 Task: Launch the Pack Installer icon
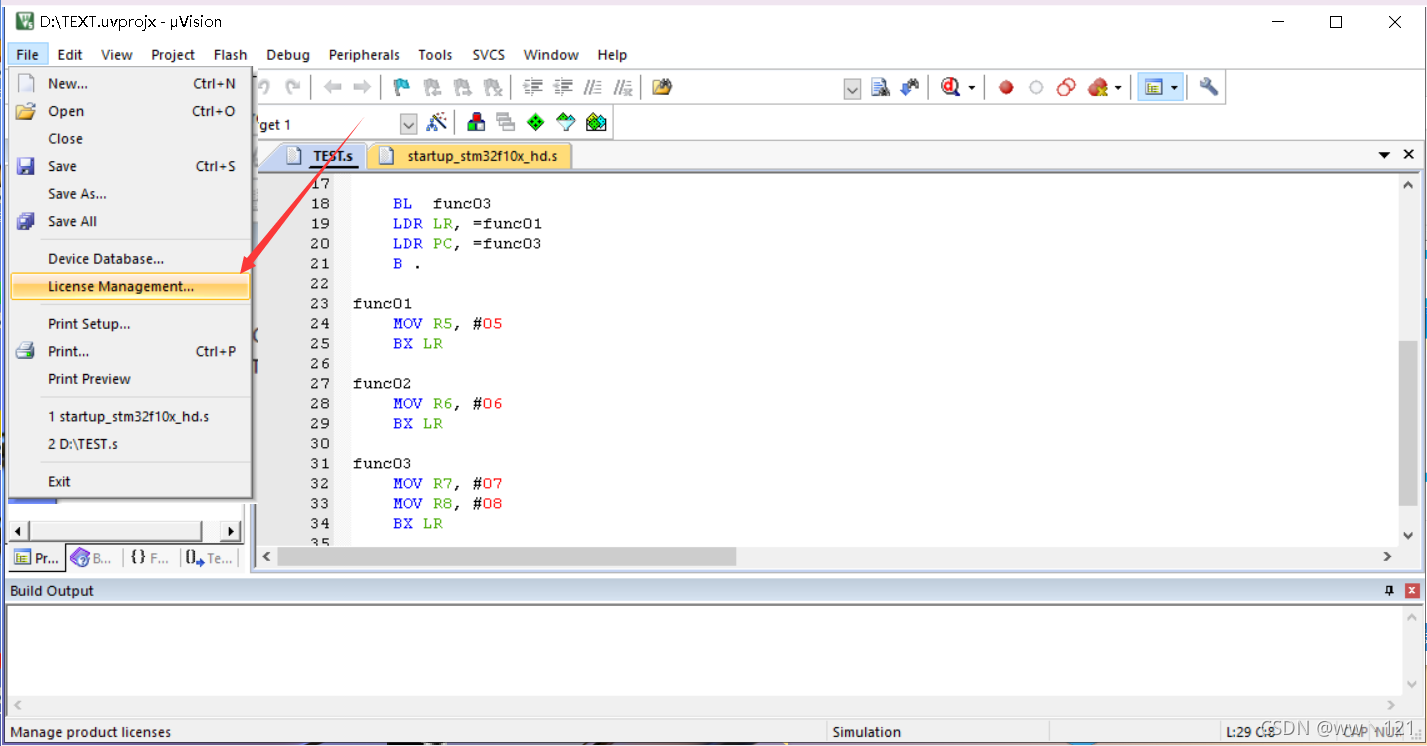[597, 123]
